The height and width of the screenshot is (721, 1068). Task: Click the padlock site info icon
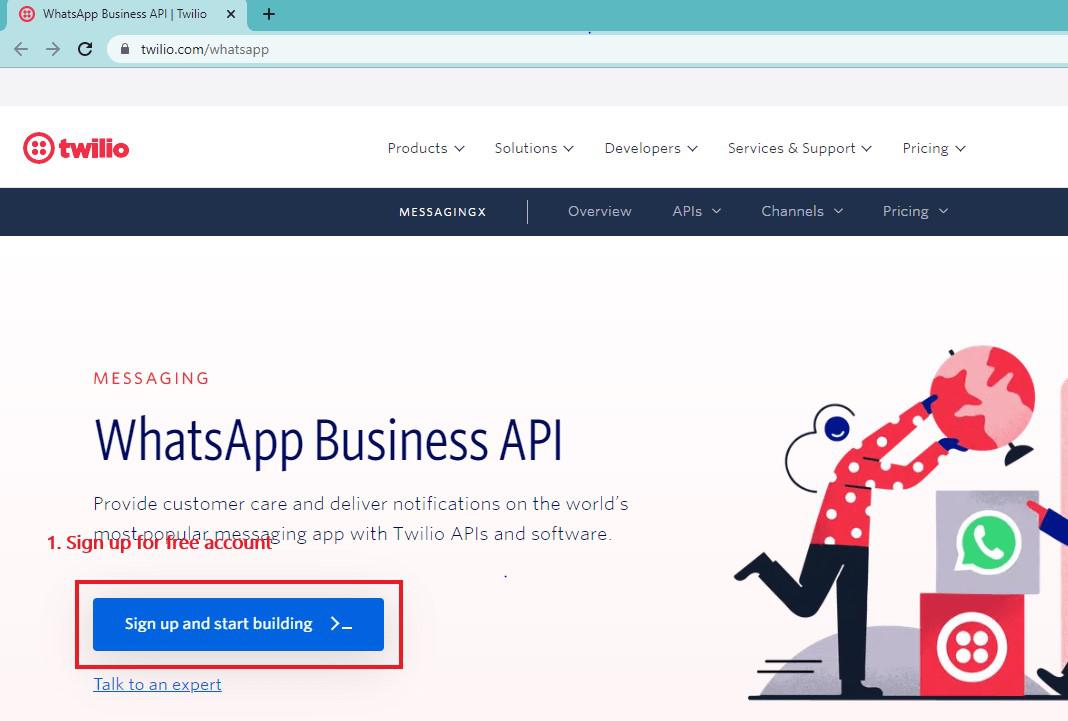[x=124, y=49]
